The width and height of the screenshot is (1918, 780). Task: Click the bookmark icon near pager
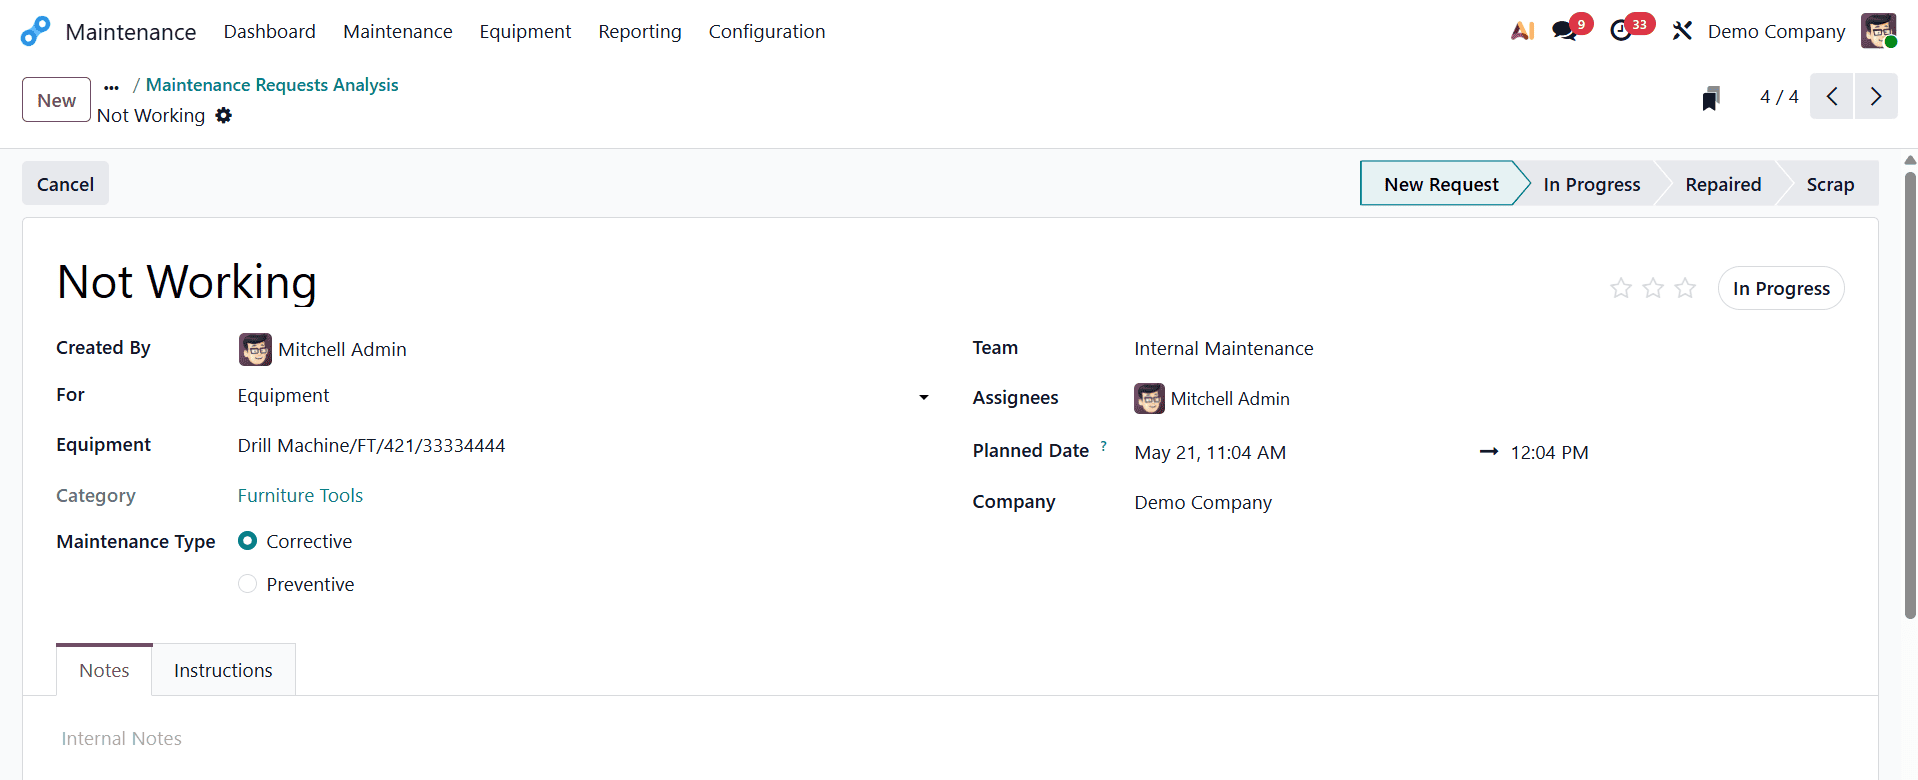coord(1711,98)
